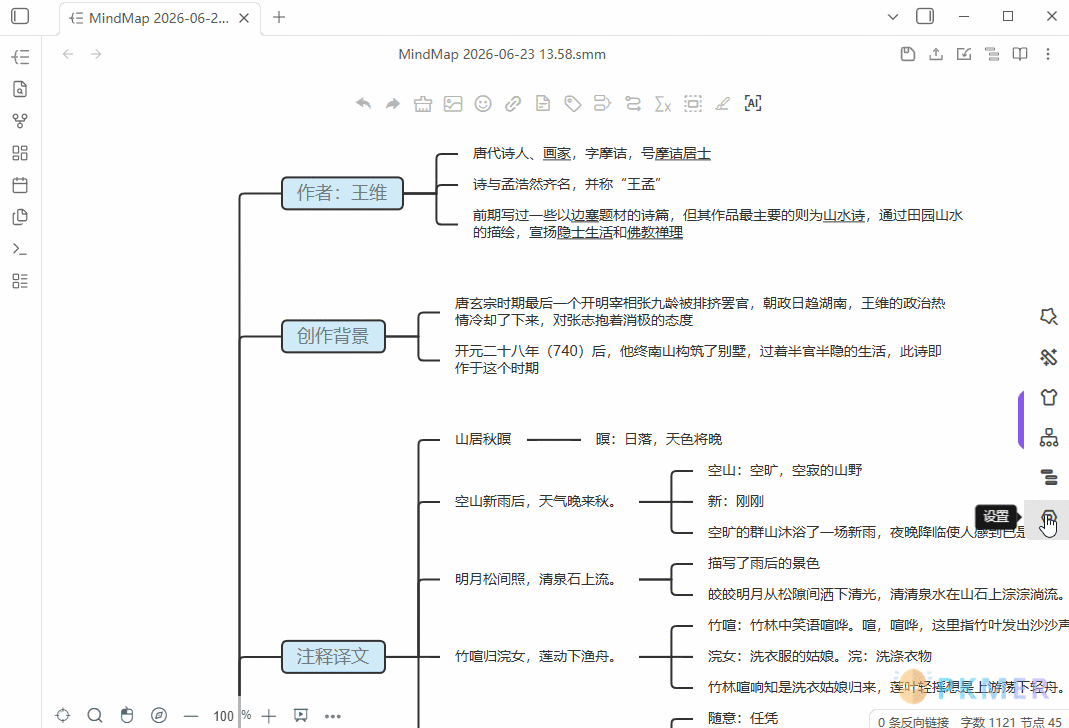Open the theme shirt icon panel
The width and height of the screenshot is (1069, 728).
(1049, 397)
